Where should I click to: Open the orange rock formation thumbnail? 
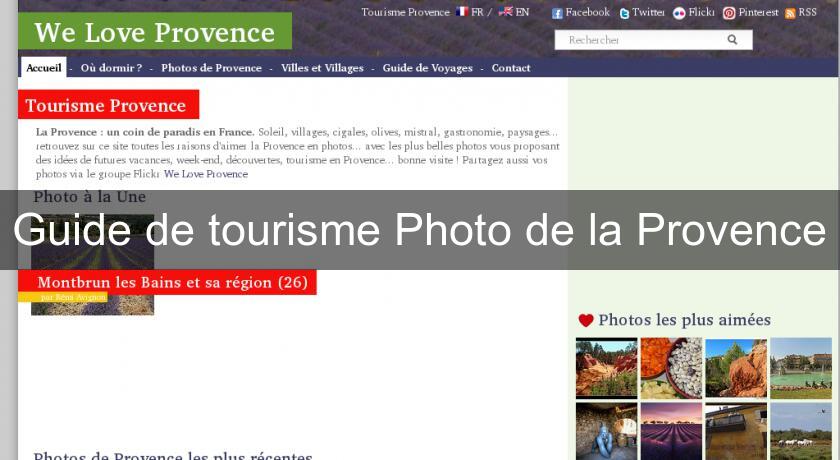pyautogui.click(x=736, y=368)
